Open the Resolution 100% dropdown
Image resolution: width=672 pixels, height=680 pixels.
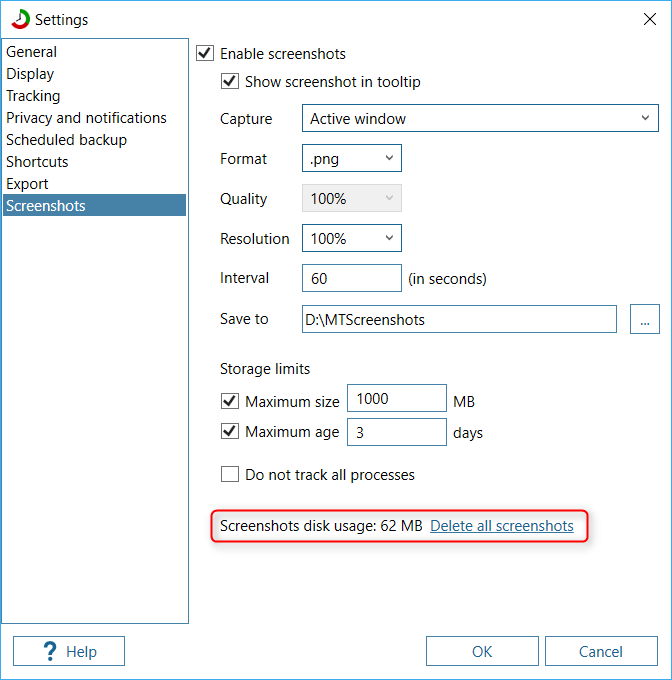[352, 238]
